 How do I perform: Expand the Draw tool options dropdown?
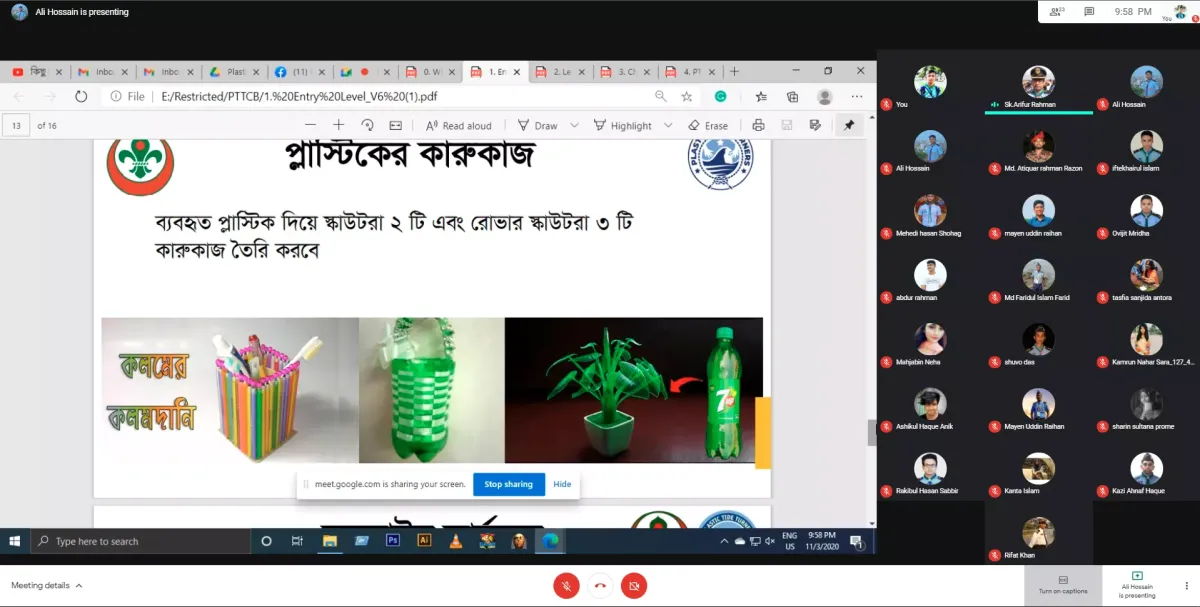point(574,126)
